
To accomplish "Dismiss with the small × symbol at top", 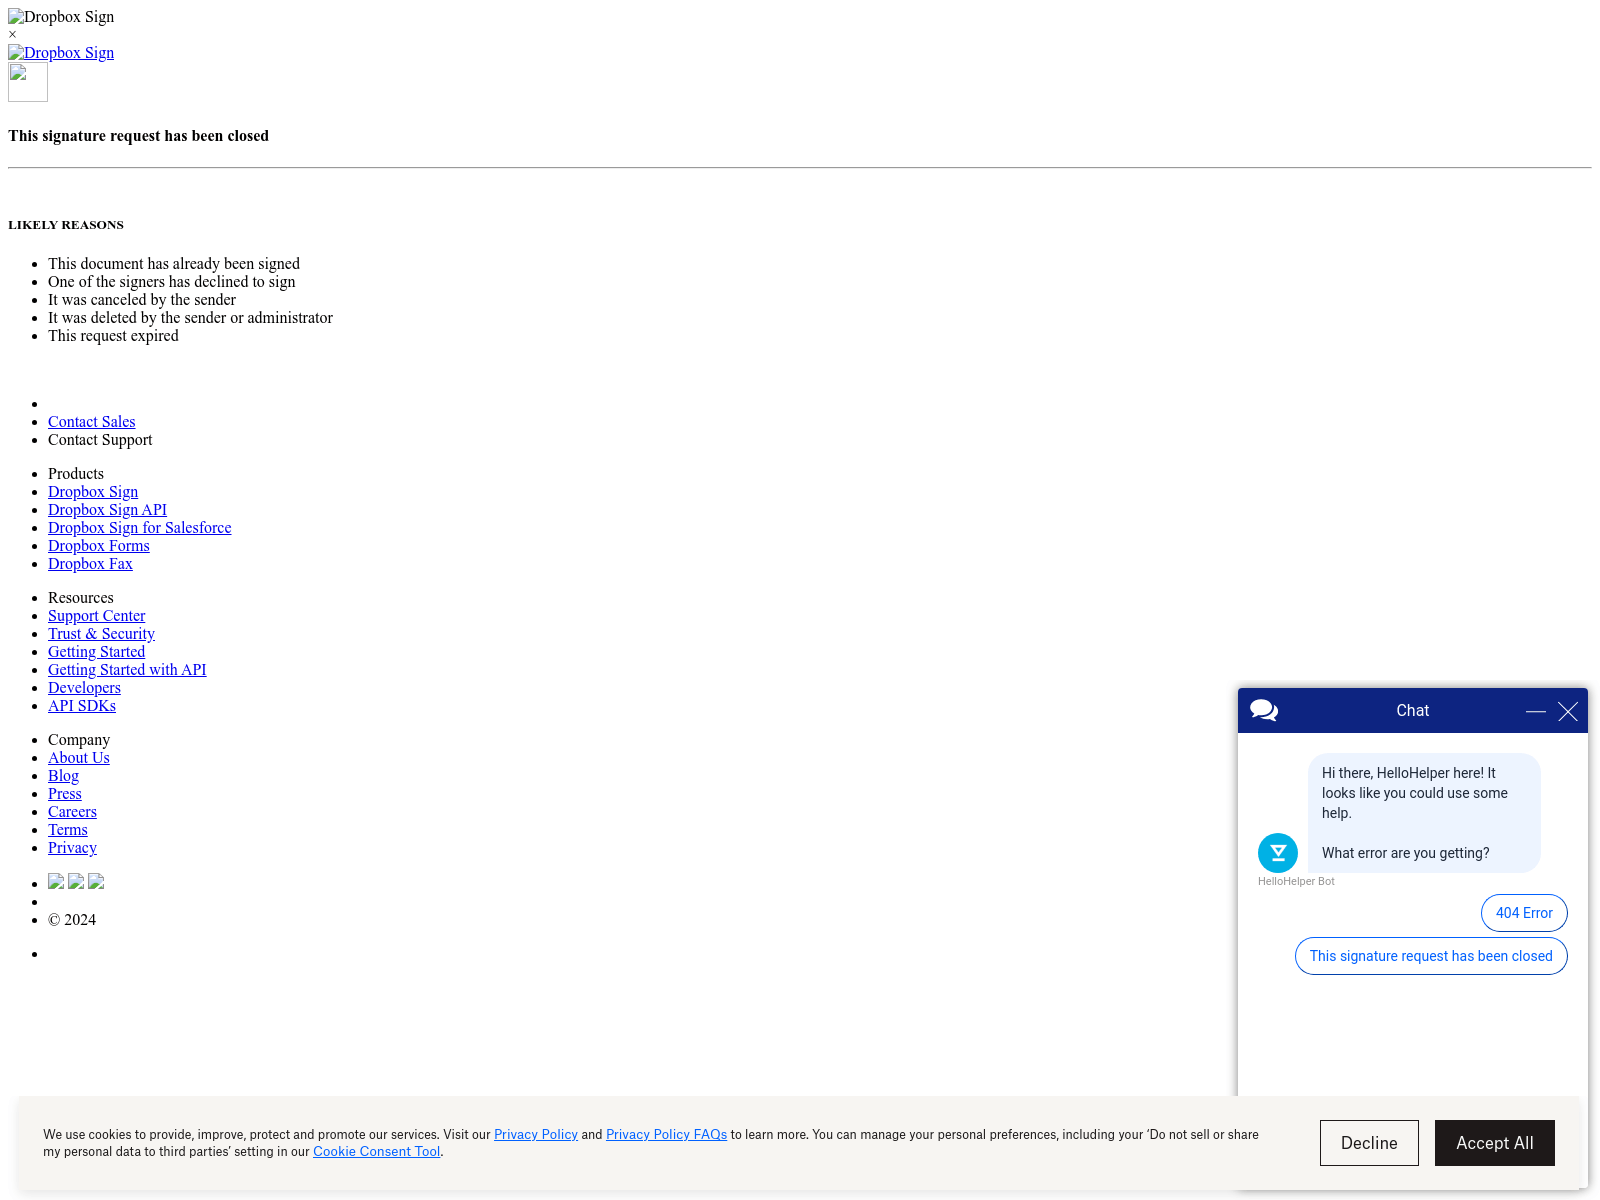I will [12, 34].
